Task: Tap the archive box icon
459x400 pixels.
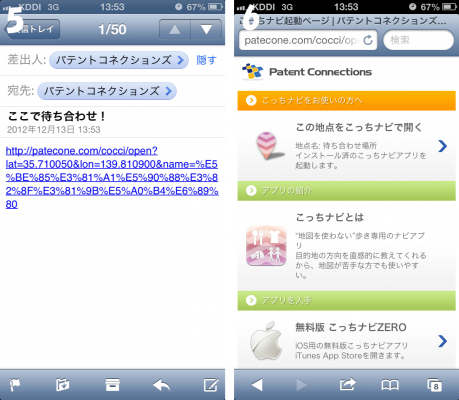Action: click(x=112, y=385)
